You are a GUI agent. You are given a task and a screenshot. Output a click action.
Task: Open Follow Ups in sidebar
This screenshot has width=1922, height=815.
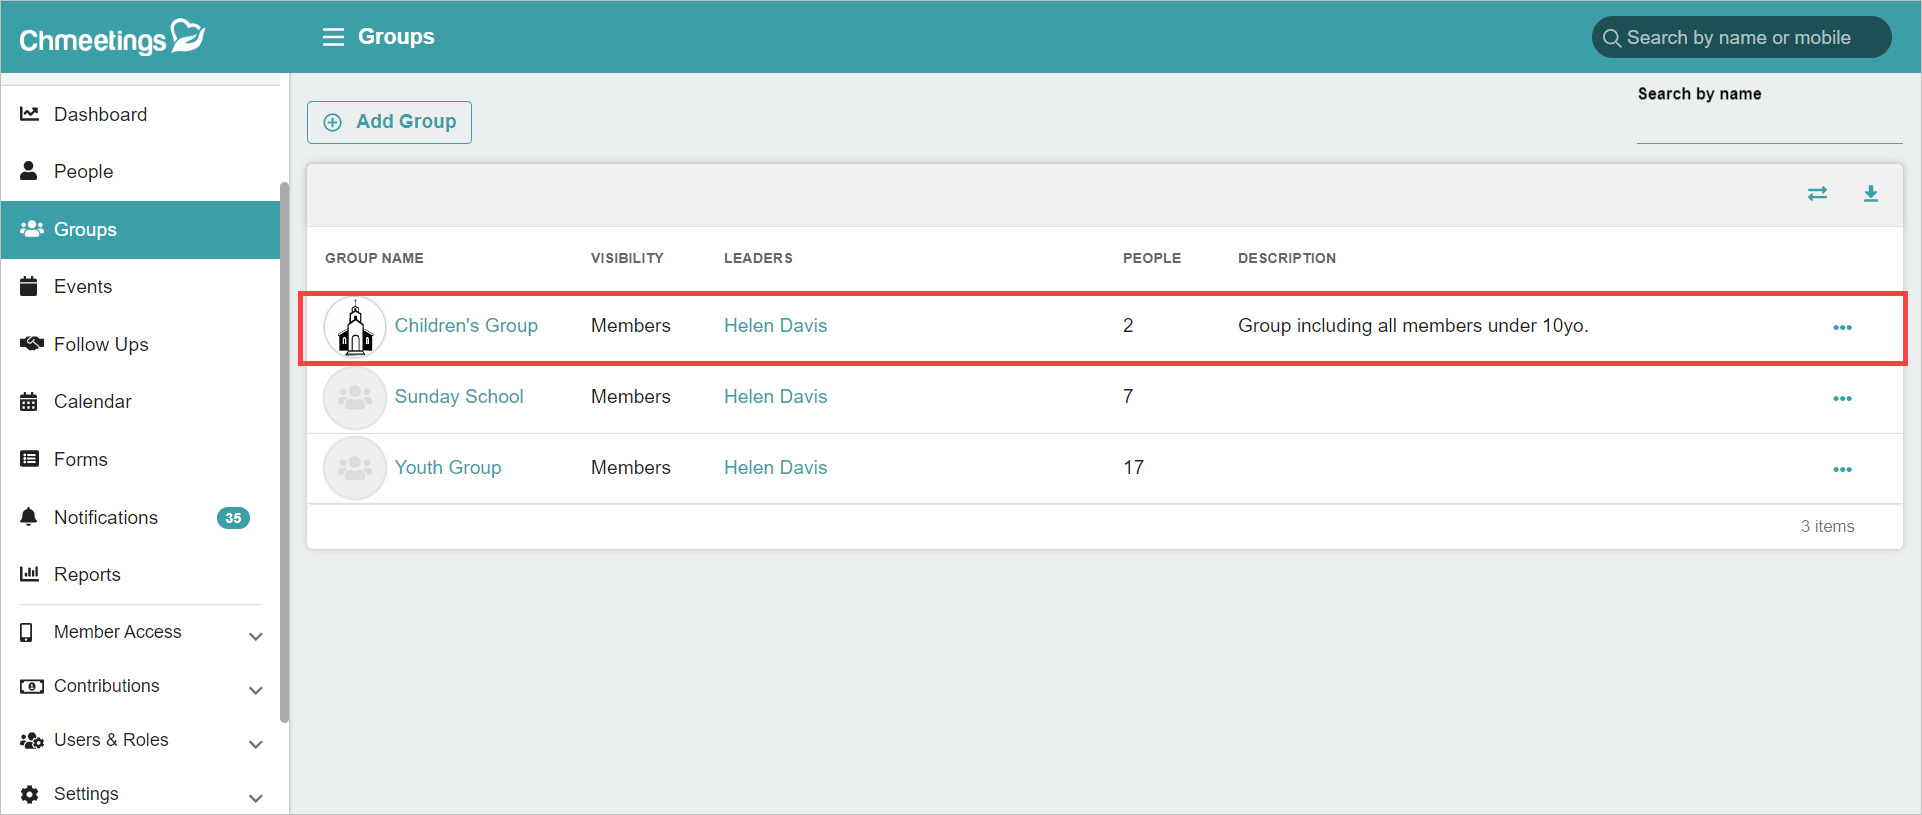(x=140, y=344)
